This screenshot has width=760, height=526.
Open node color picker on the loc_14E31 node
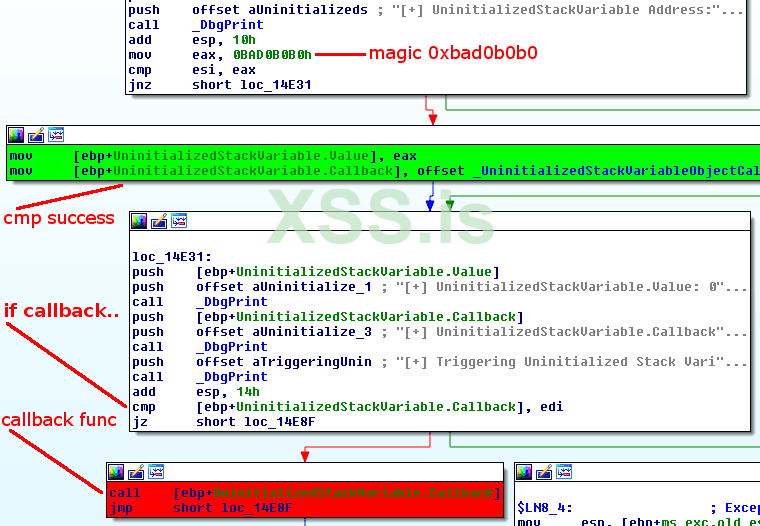coord(139,221)
